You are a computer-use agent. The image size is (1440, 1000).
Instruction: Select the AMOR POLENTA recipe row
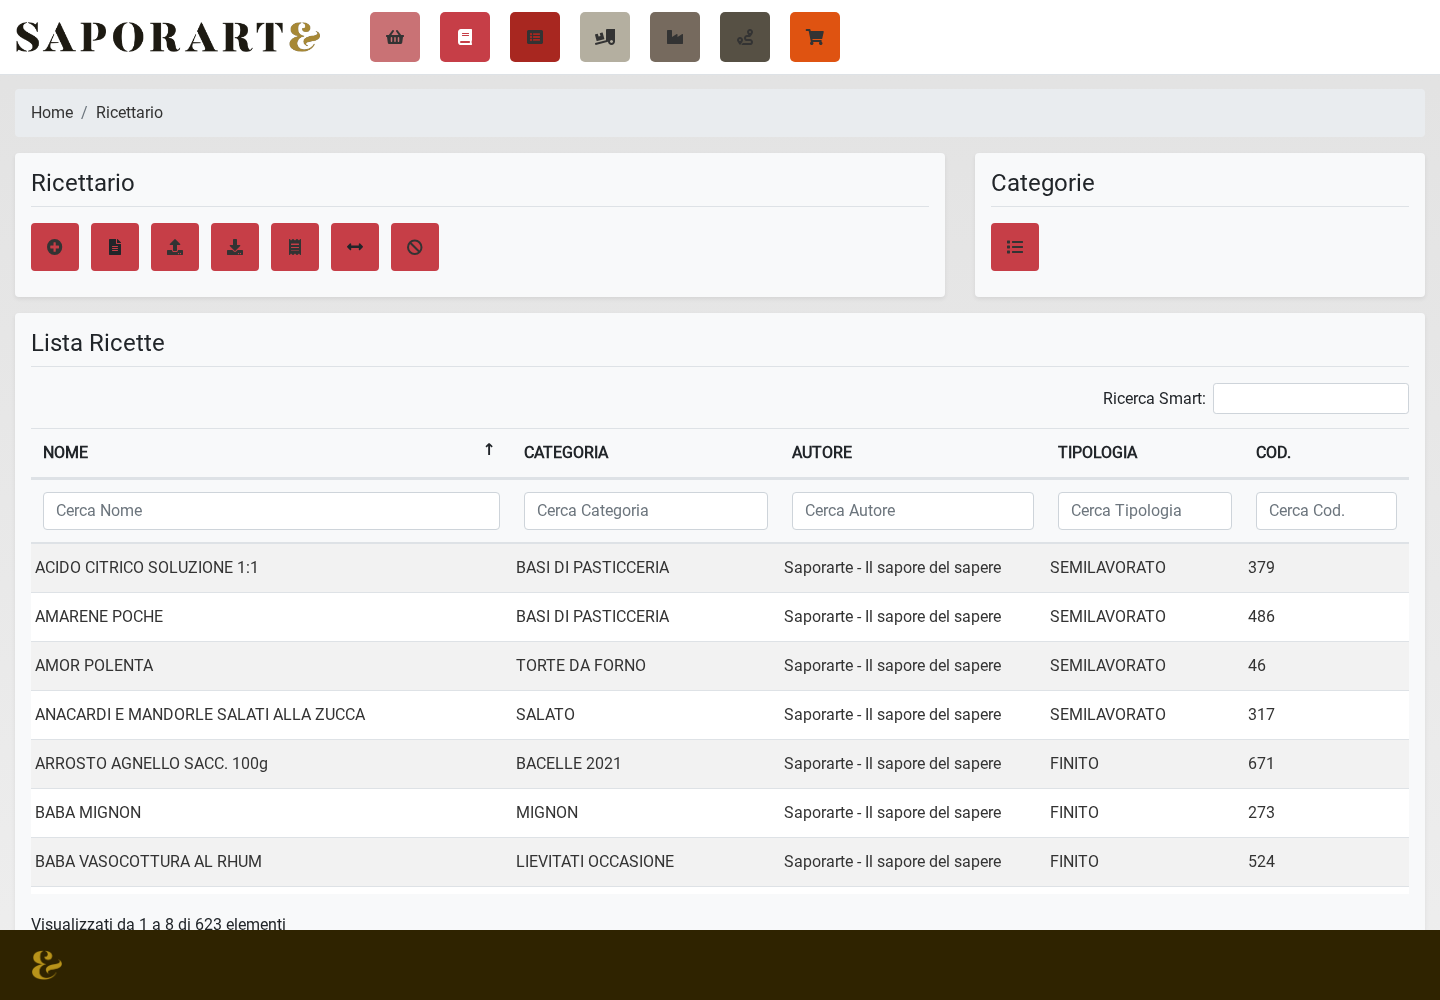click(x=720, y=666)
